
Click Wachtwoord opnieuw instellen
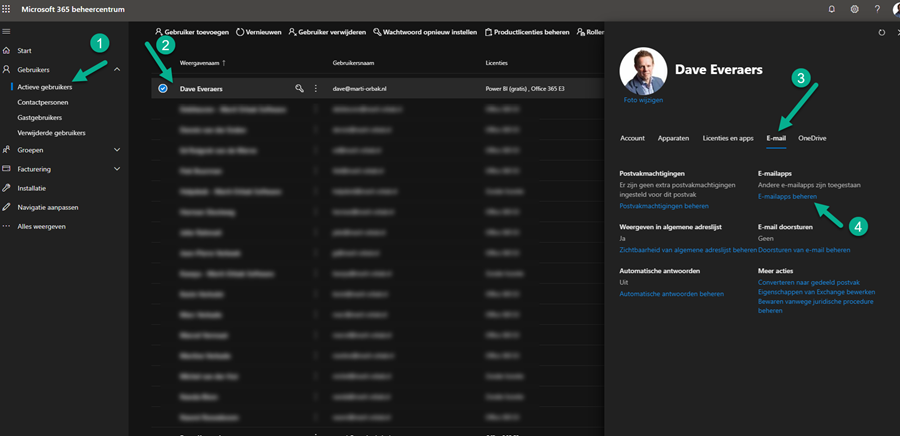click(425, 32)
